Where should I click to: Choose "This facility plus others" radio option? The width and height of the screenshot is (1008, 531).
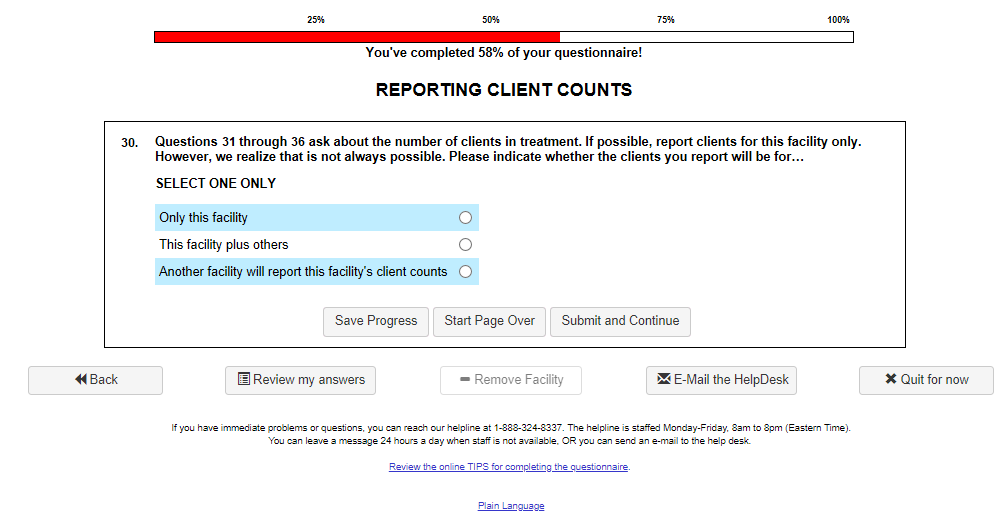pos(465,245)
